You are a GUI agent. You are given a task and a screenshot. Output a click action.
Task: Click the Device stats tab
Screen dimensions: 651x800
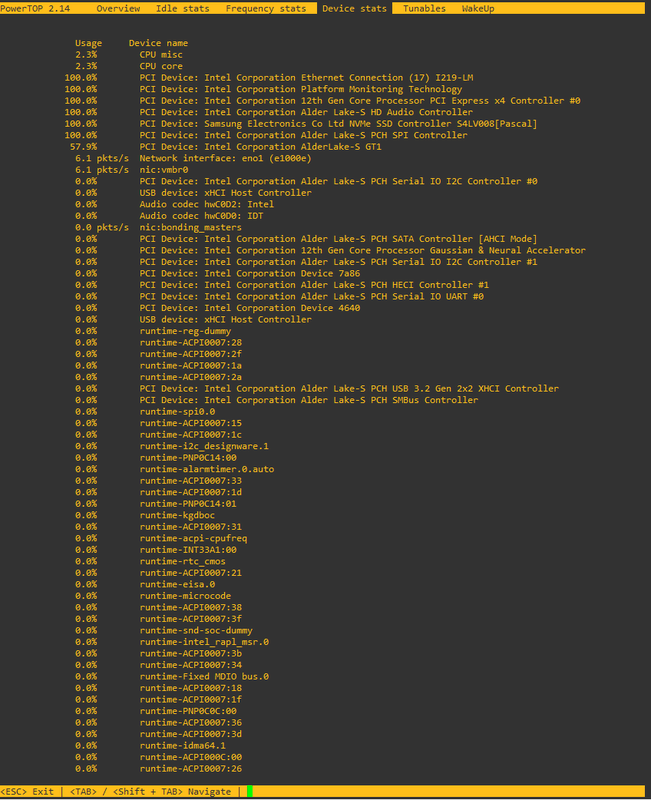click(355, 8)
